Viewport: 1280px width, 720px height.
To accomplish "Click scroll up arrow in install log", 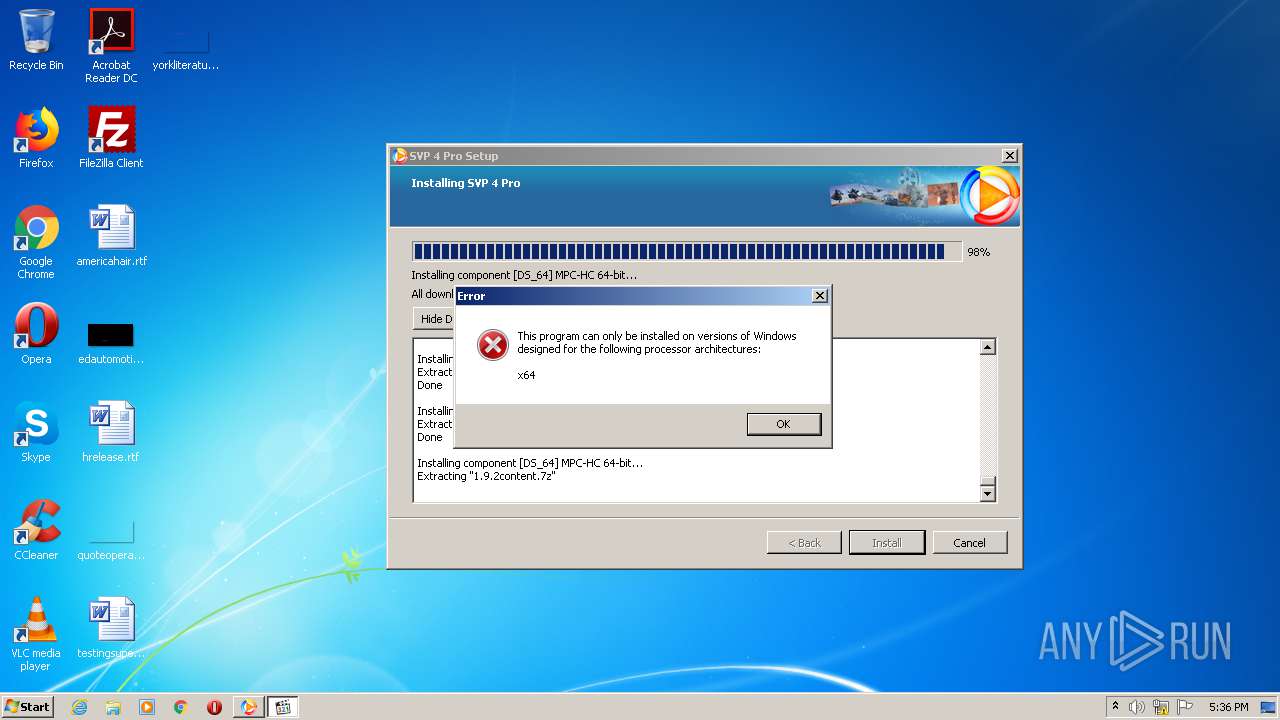I will [987, 347].
